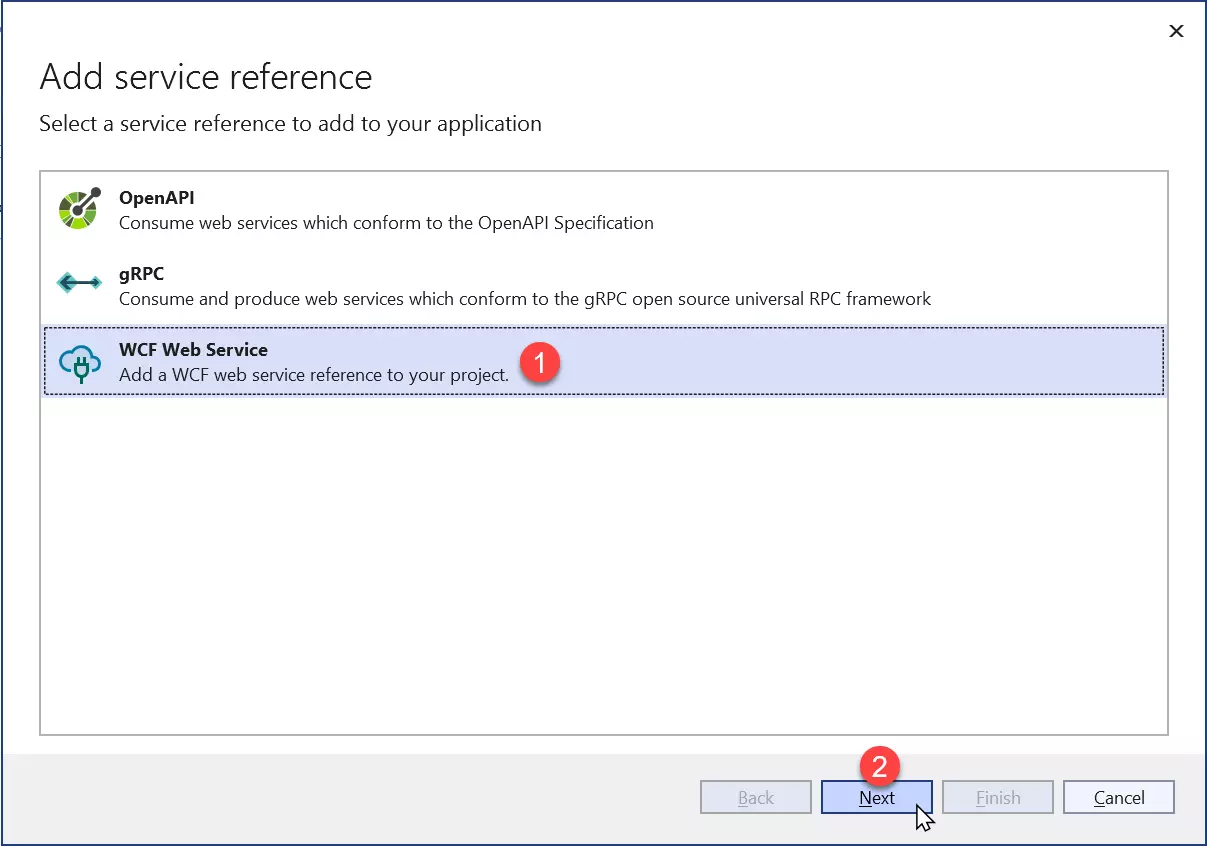Screen dimensions: 1207x846
Task: Click the greyed-out Finish button
Action: [998, 797]
